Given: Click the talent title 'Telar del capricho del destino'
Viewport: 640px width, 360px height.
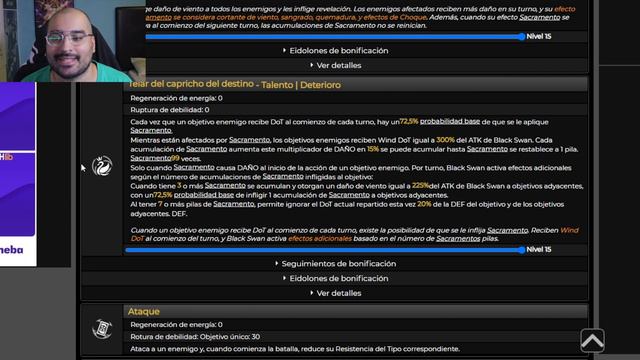Looking at the screenshot, I should (191, 84).
